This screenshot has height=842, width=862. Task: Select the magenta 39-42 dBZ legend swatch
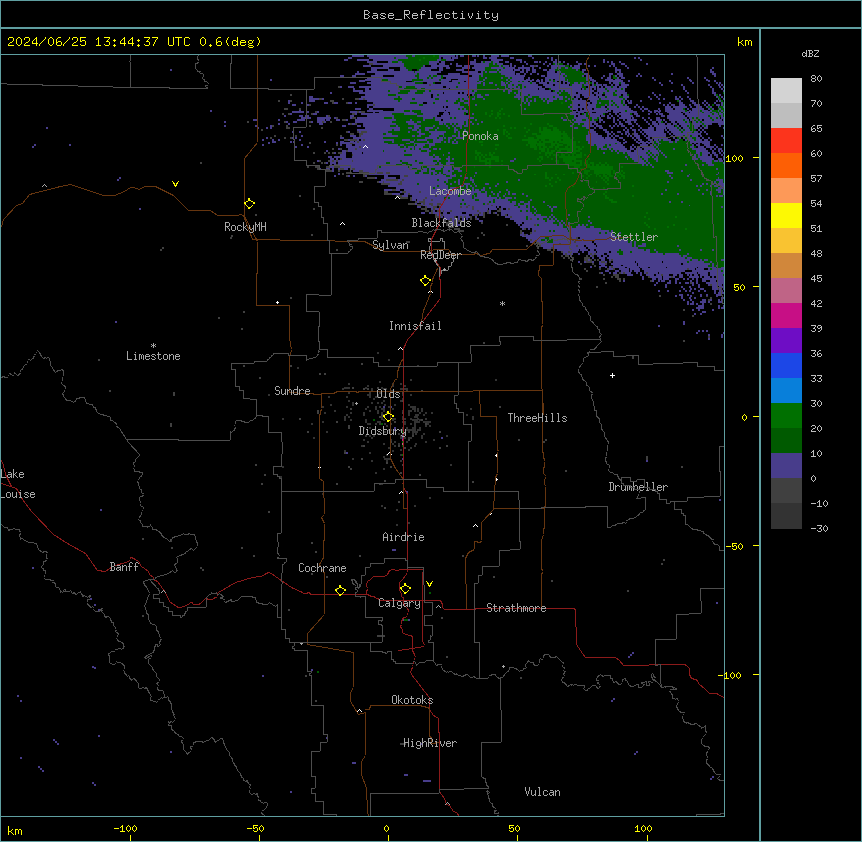786,315
